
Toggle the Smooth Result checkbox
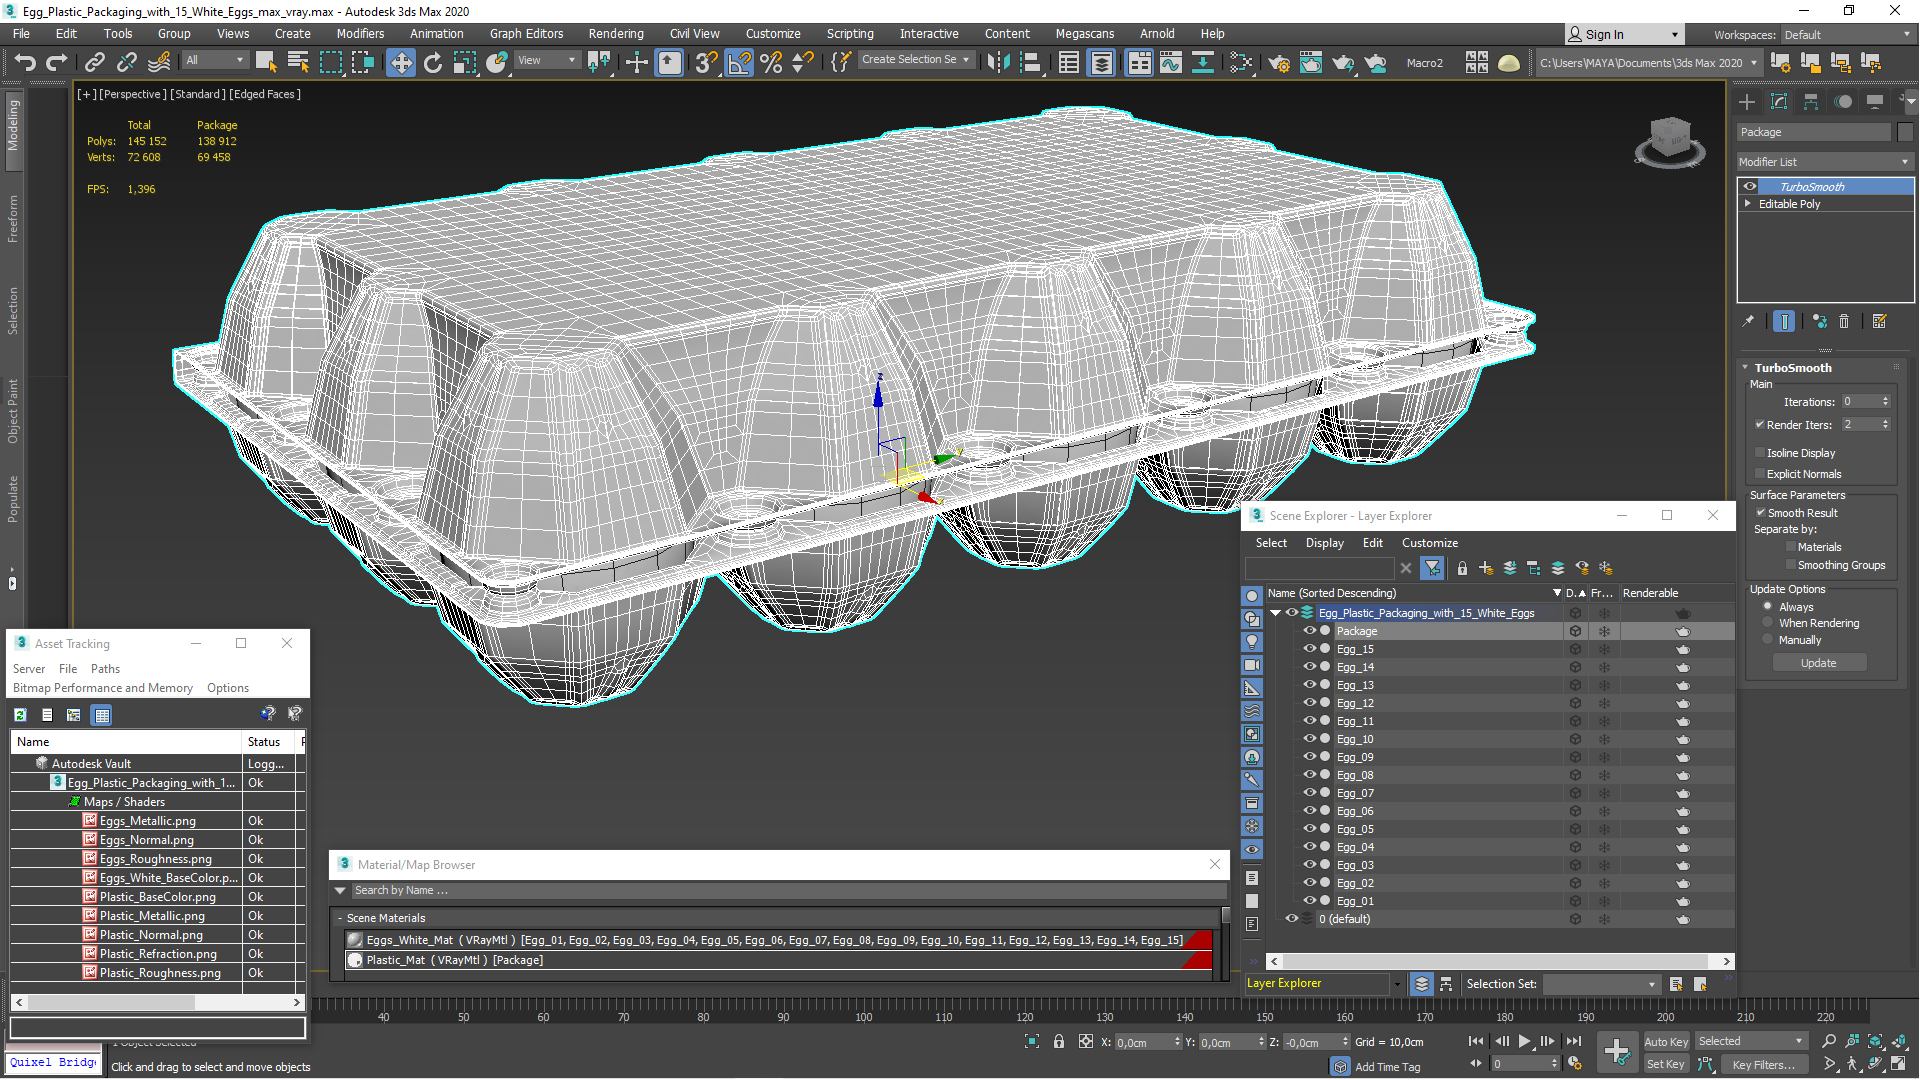(1761, 512)
